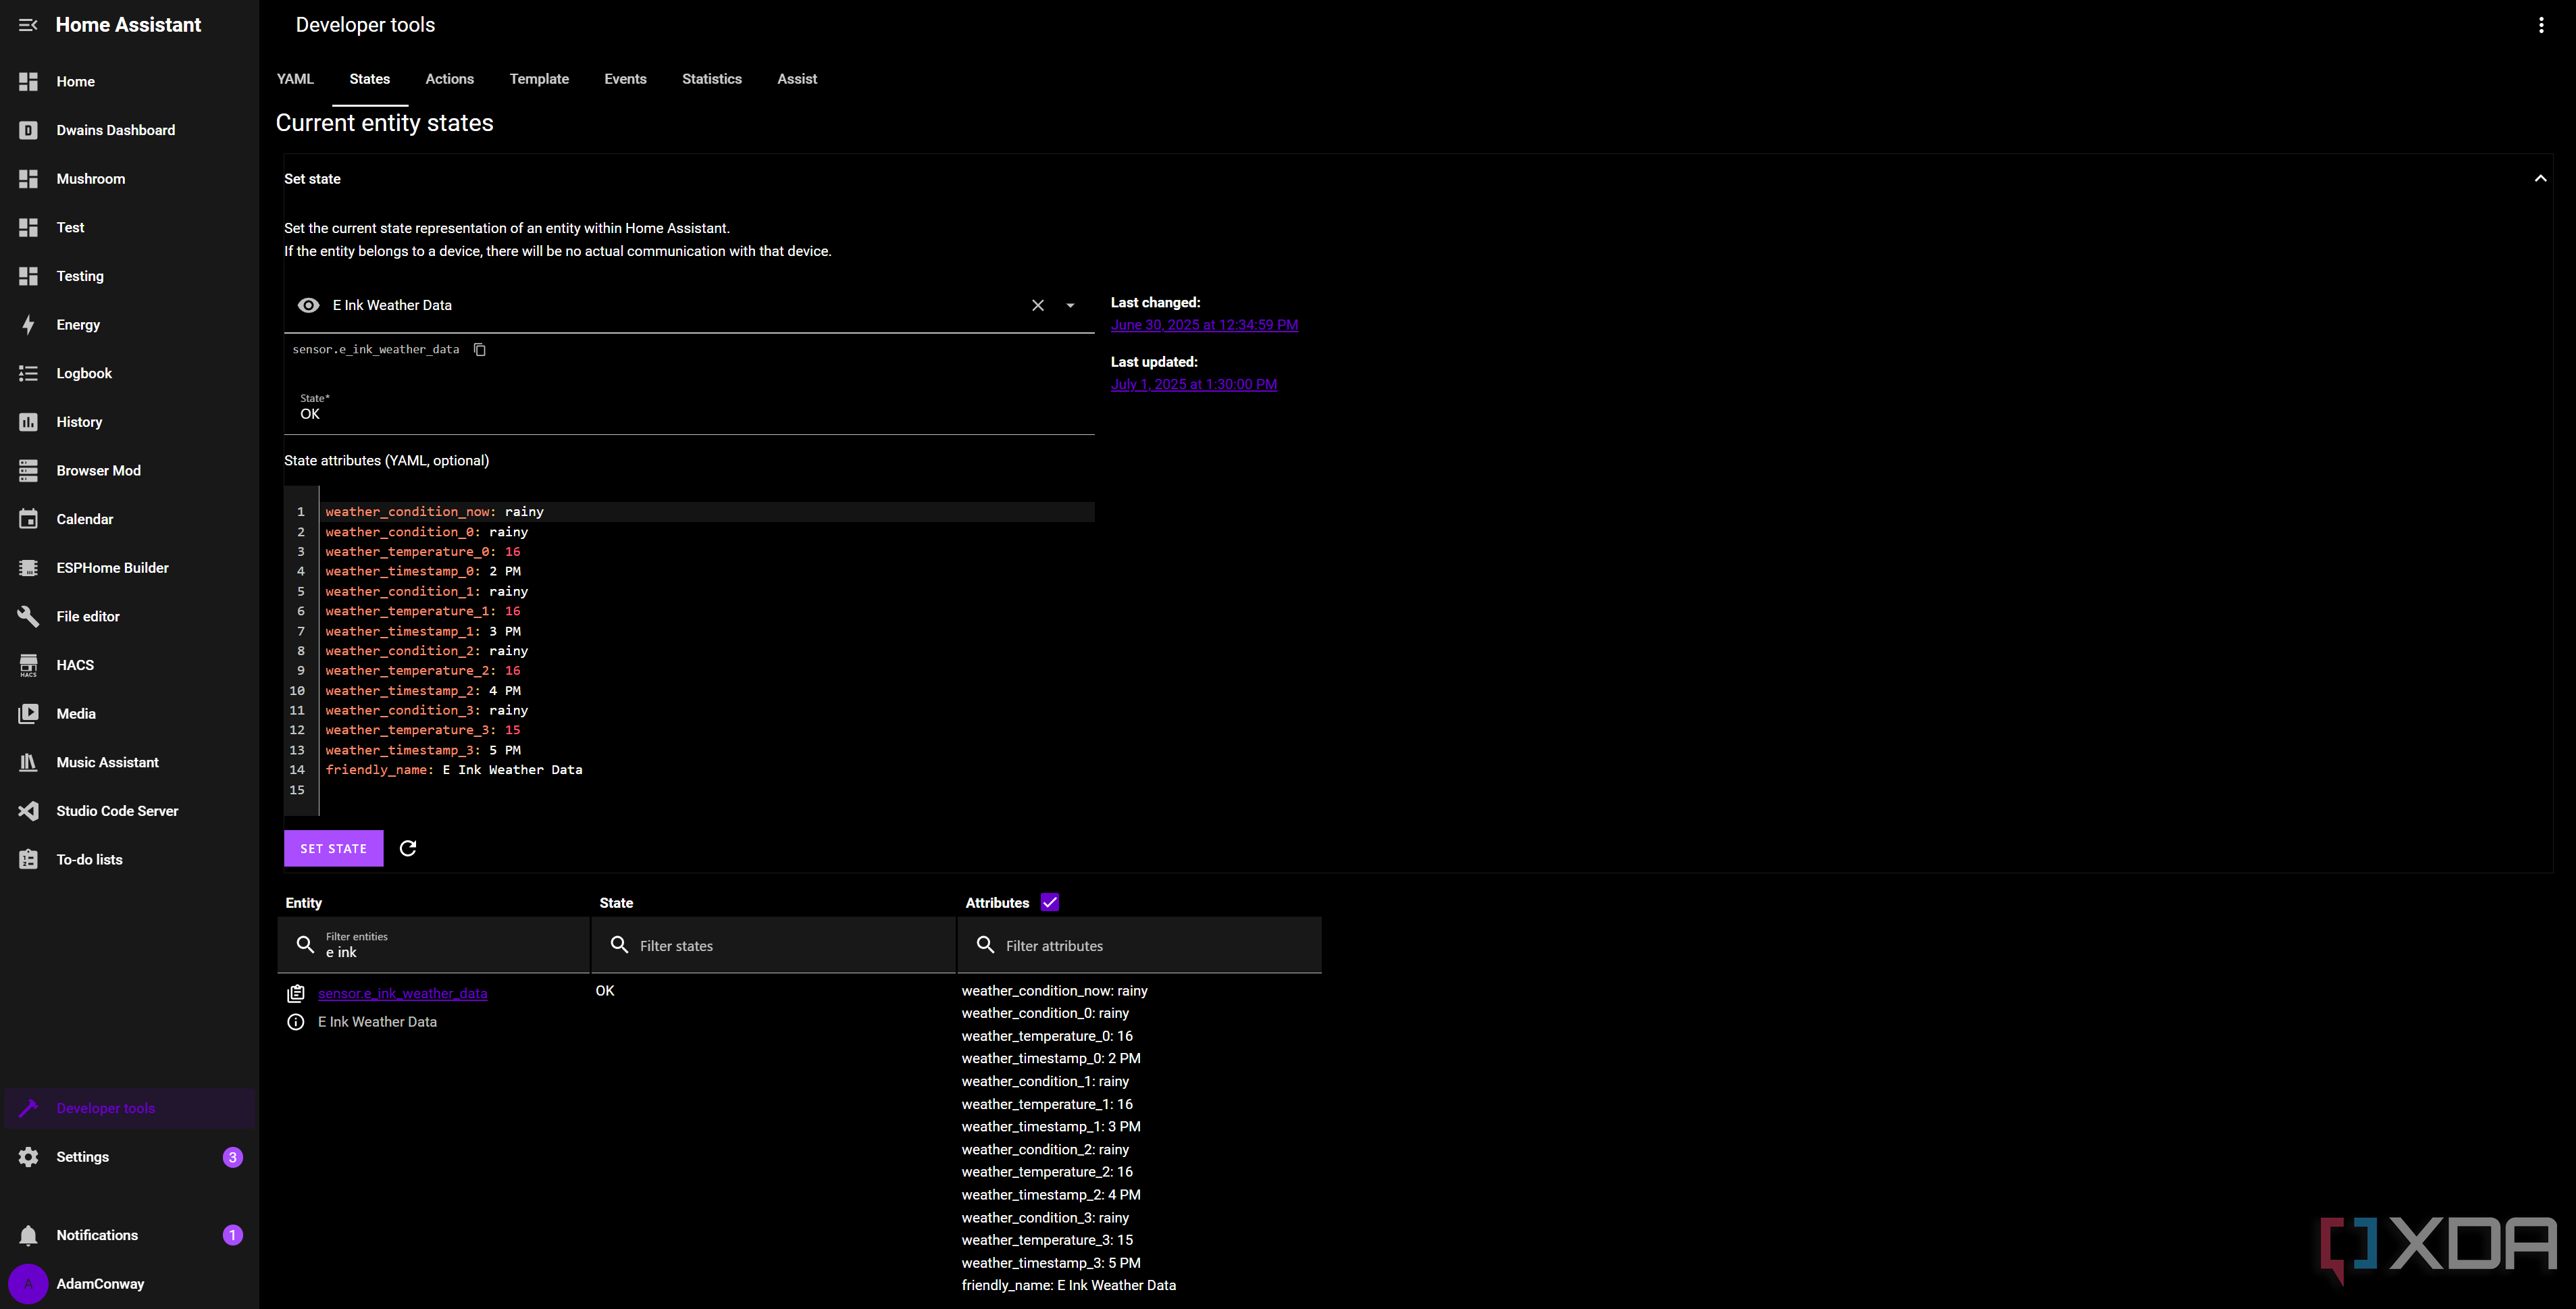Screen dimensions: 2576x1309
Task: Open the Notifications bell icon
Action: pos(28,1235)
